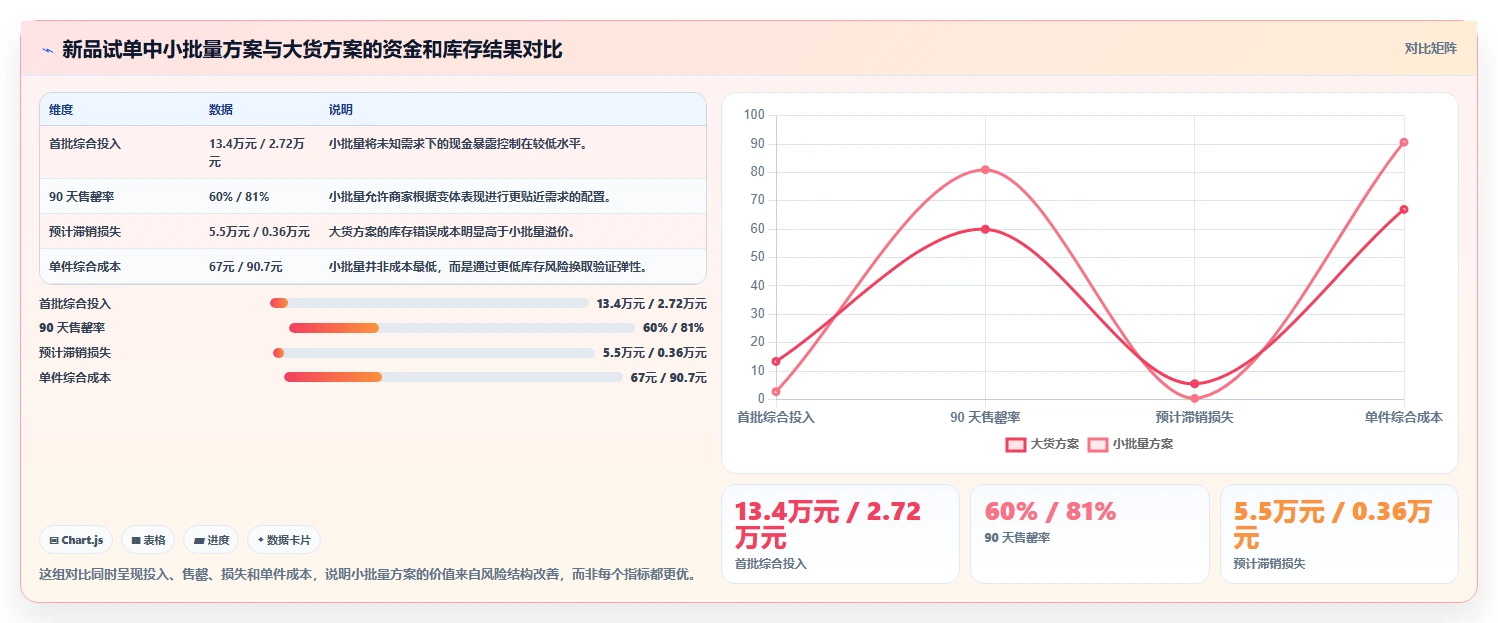Click chart point 小批量方案 at 单件综合成本
Screen dimensions: 1498x623
pyautogui.click(x=1404, y=142)
